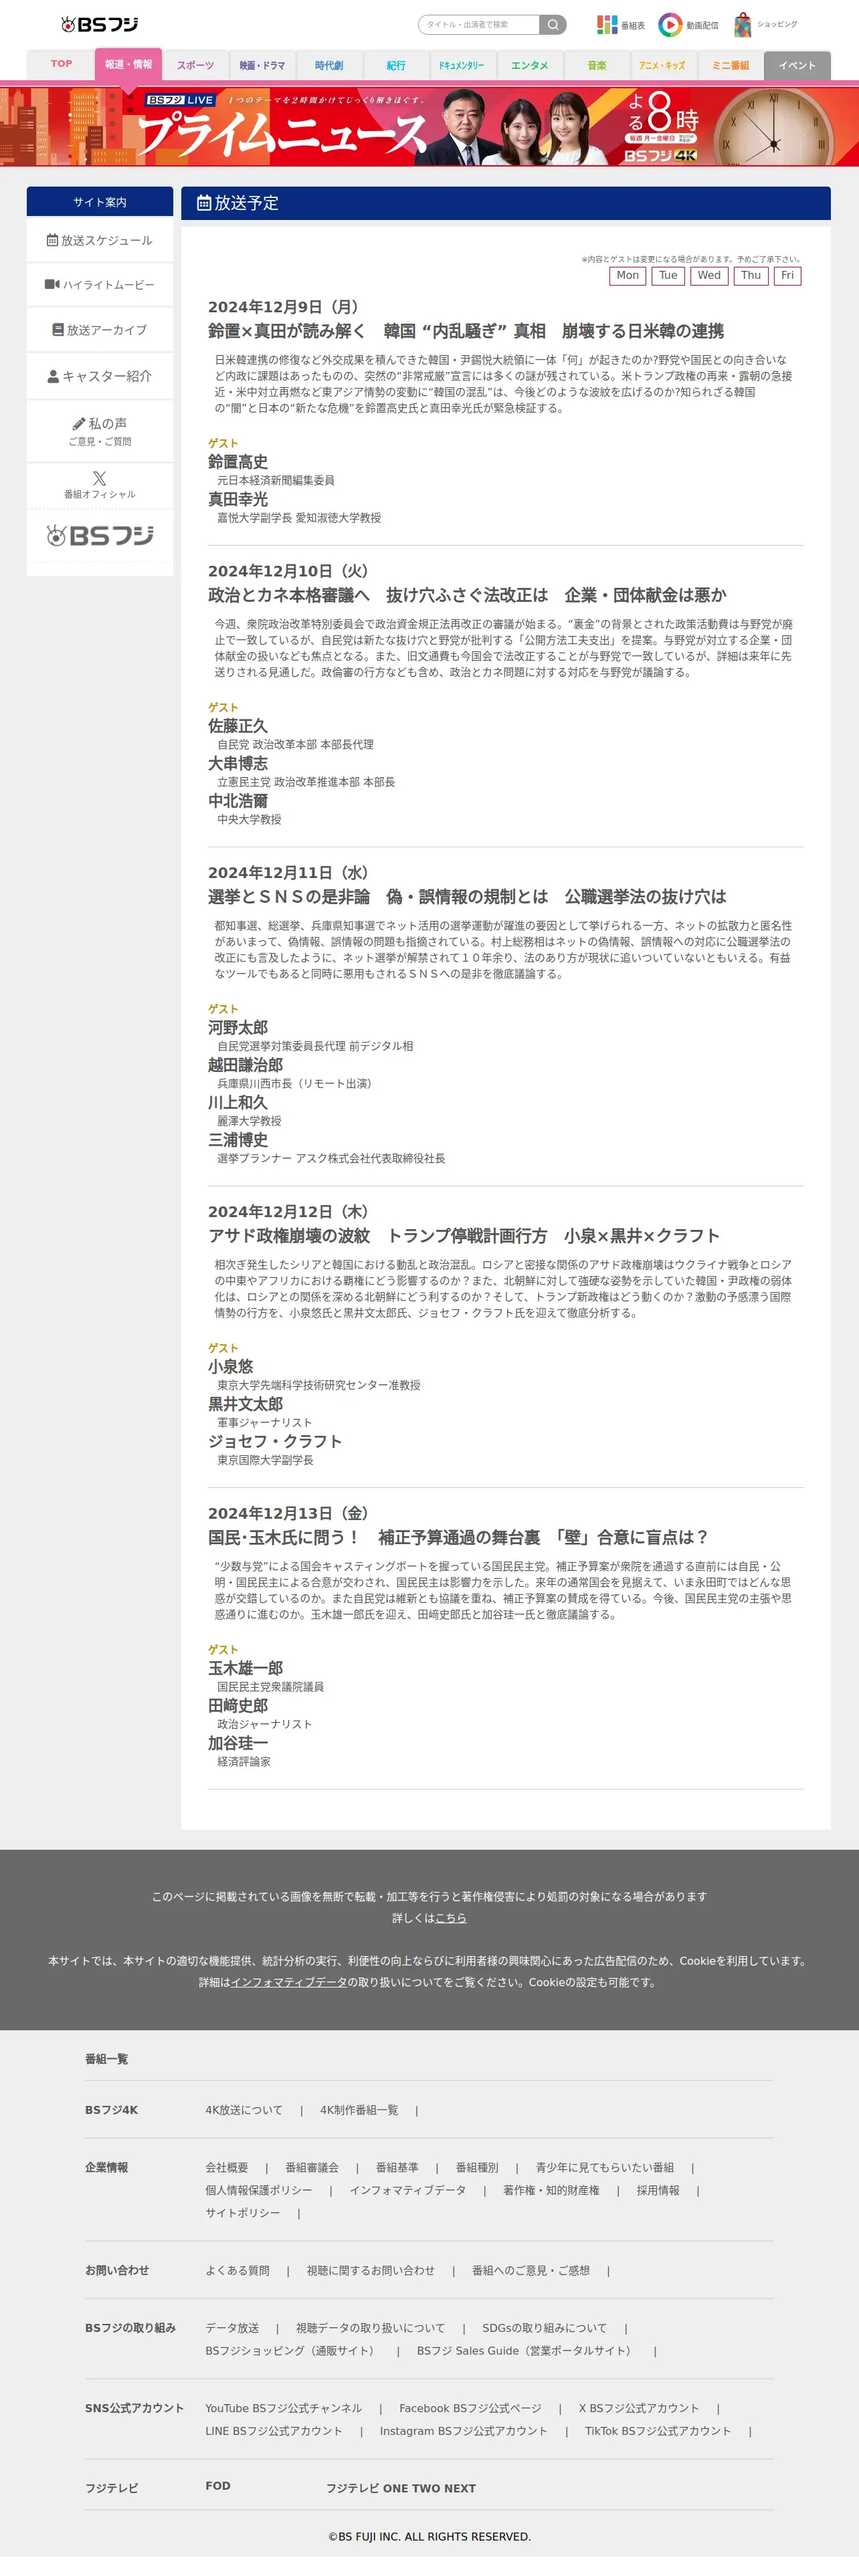Click the BSフジ logo in sidebar
This screenshot has height=2576, width=859.
point(100,536)
